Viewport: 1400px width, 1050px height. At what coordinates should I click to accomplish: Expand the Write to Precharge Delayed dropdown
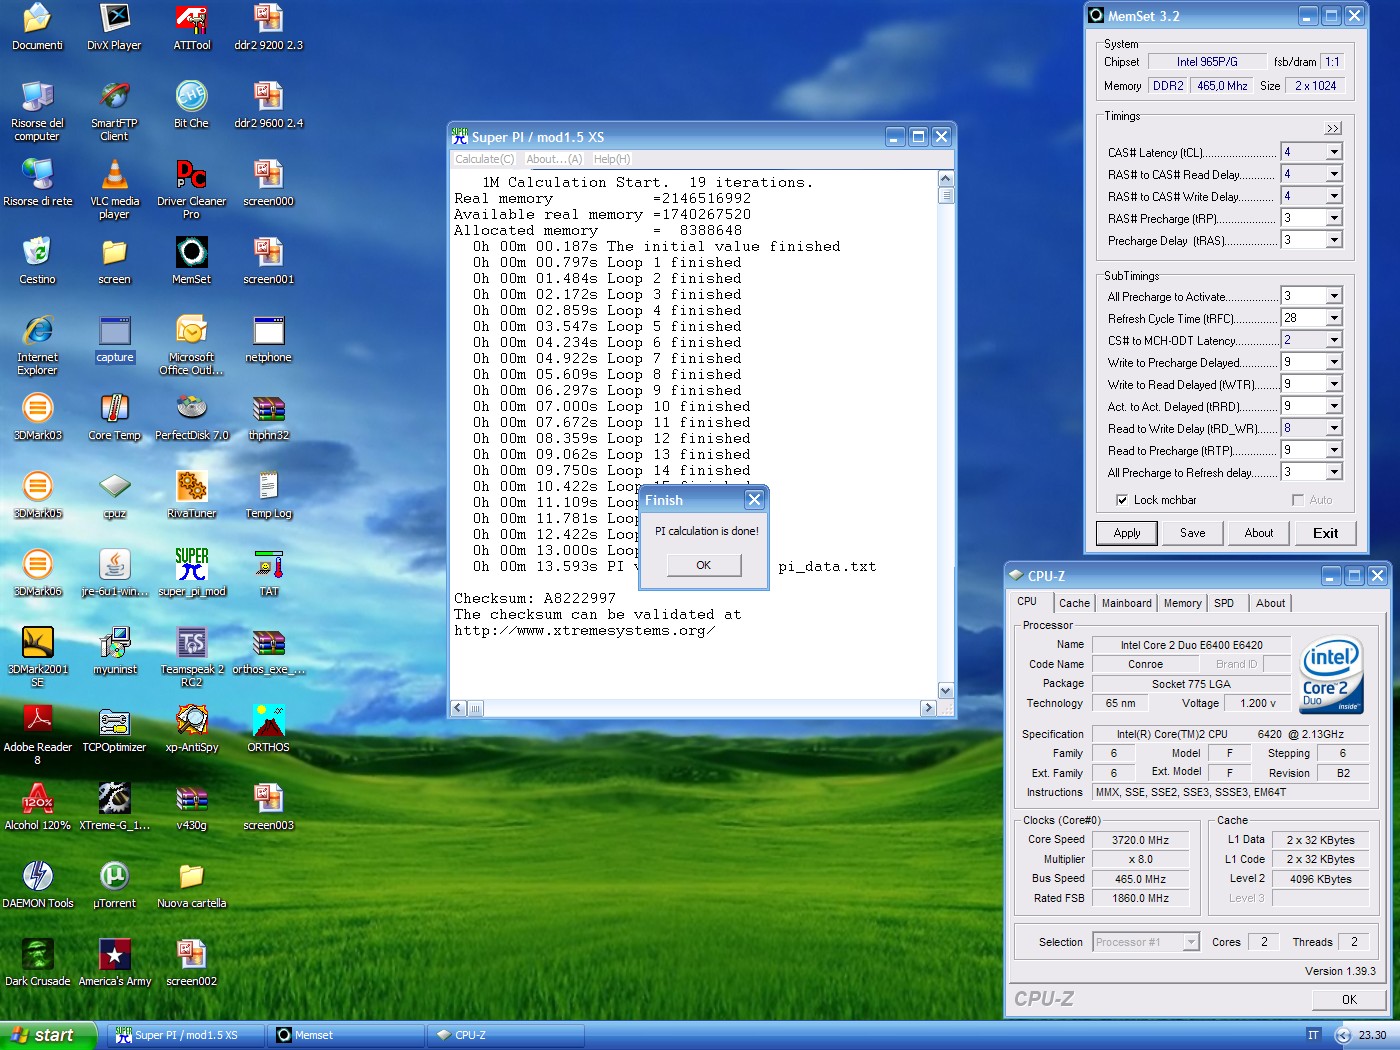tap(1334, 362)
